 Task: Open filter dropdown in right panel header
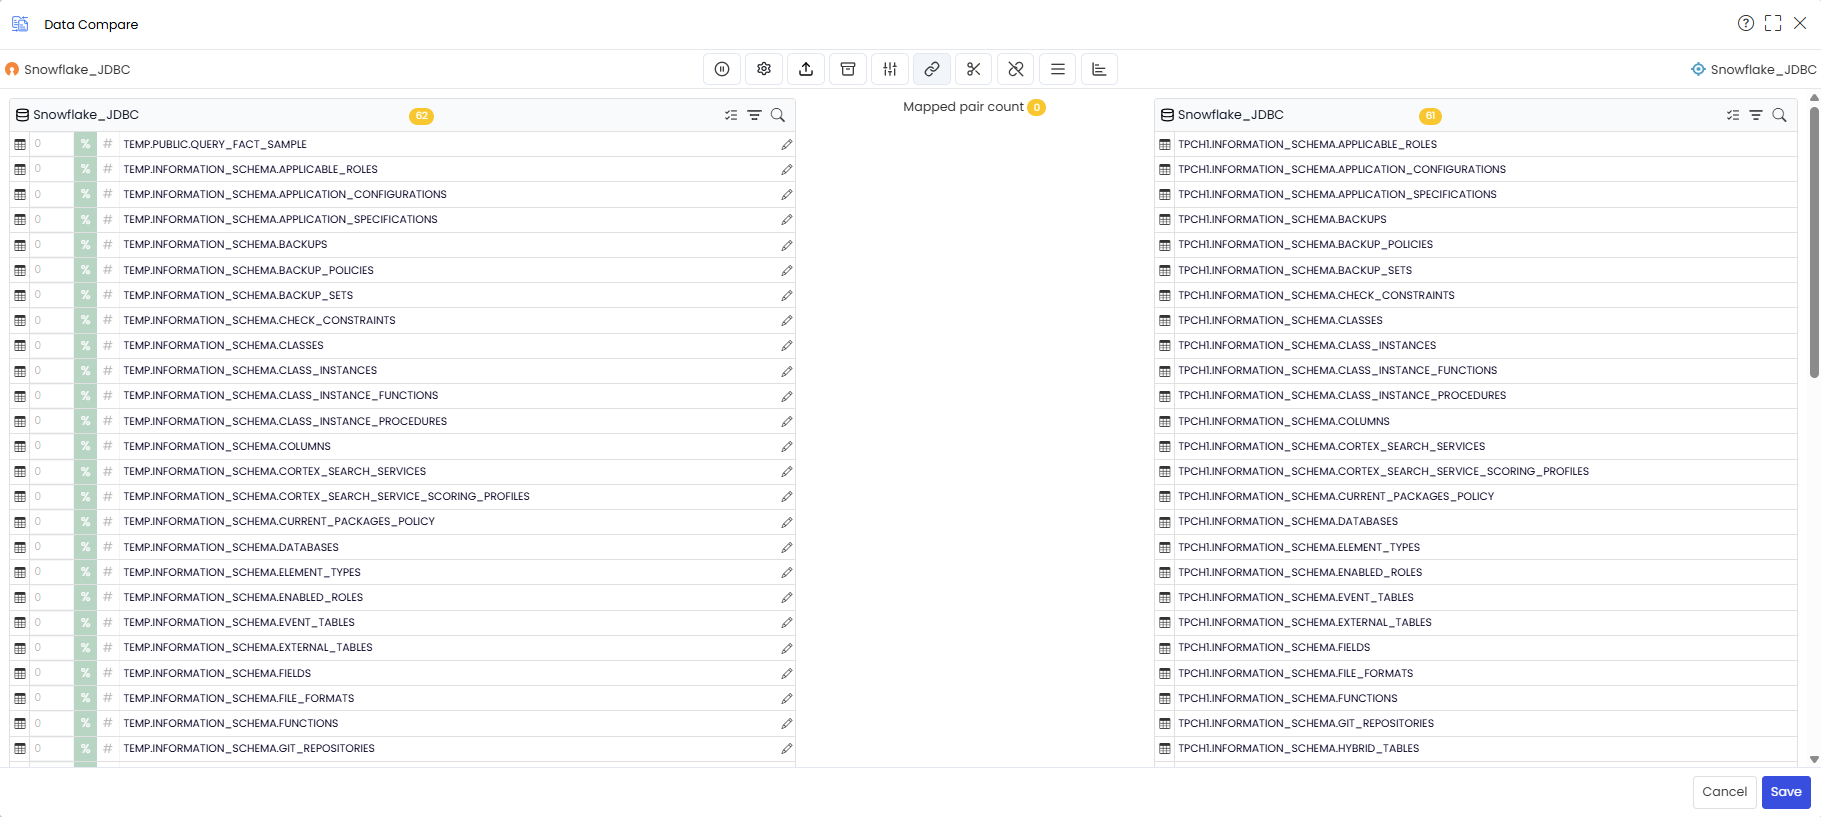1756,115
